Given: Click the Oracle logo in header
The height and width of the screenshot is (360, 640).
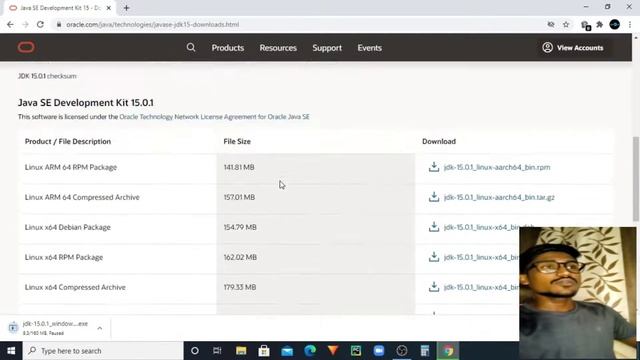Looking at the screenshot, I should click(26, 47).
